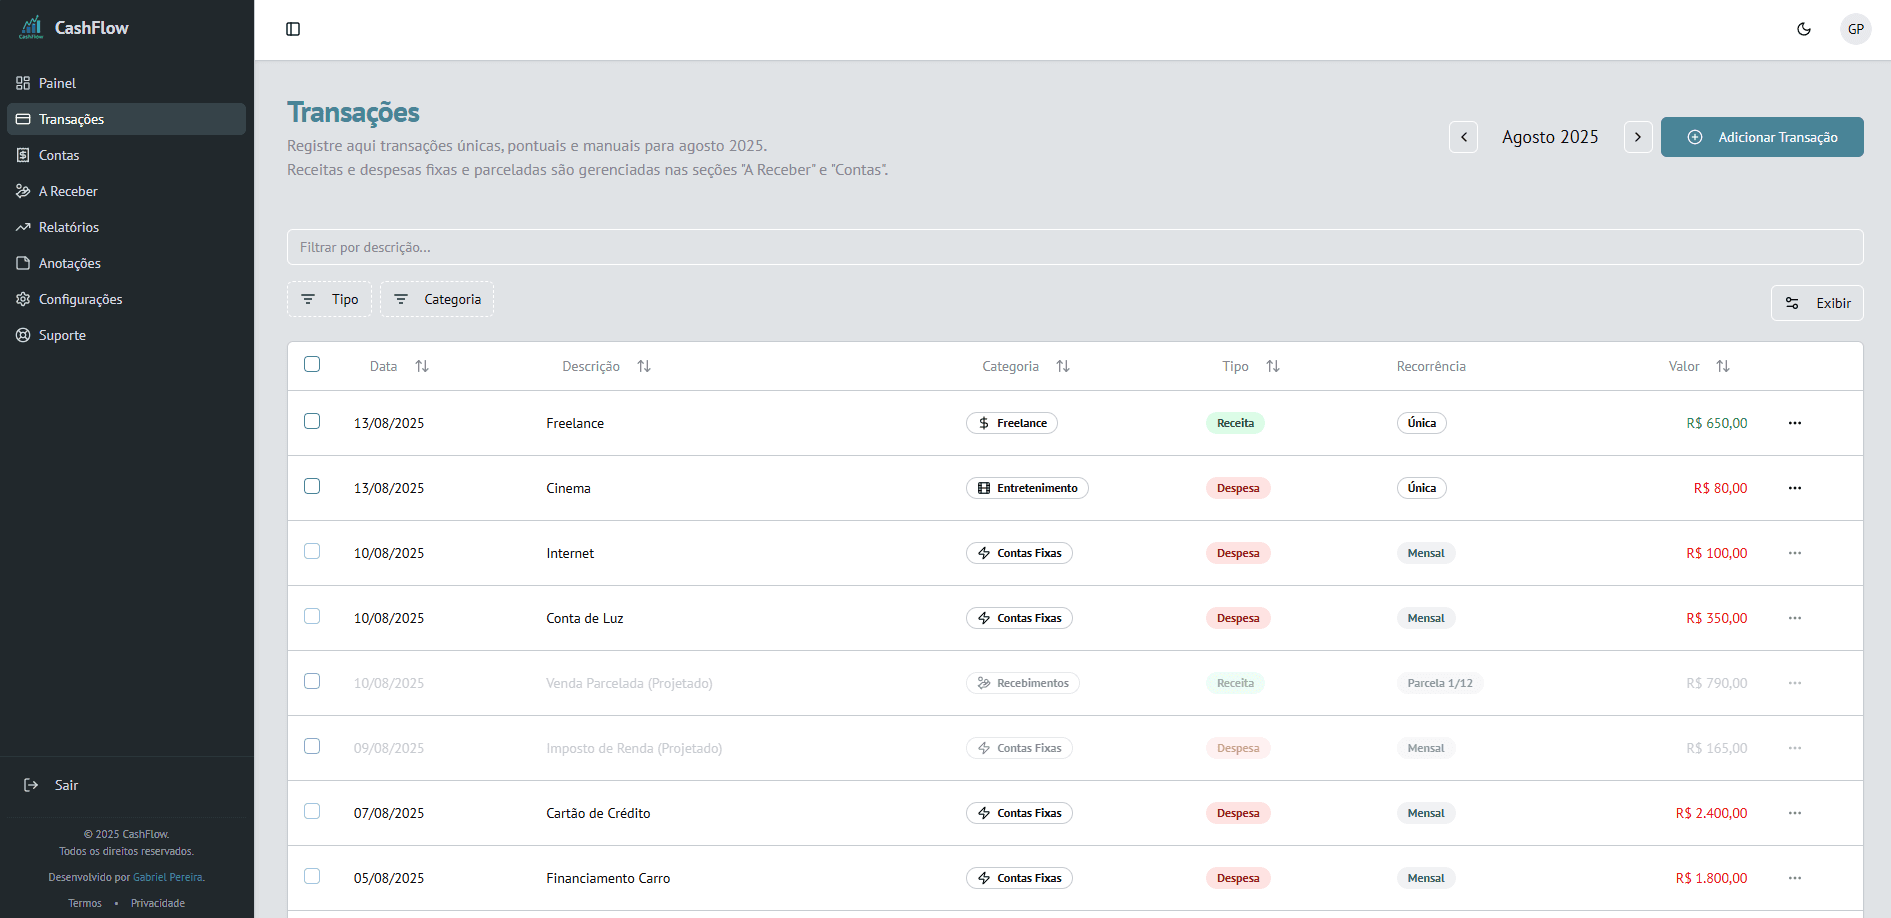Open the Exibir column visibility dropdown

point(1816,303)
